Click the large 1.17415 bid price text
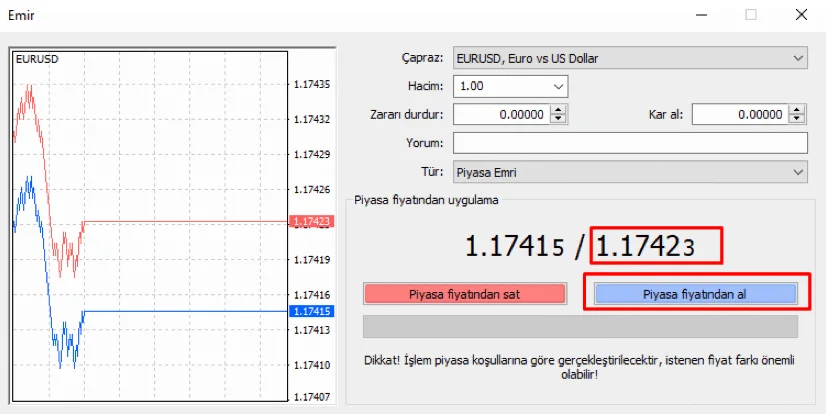826x414 pixels. [515, 246]
